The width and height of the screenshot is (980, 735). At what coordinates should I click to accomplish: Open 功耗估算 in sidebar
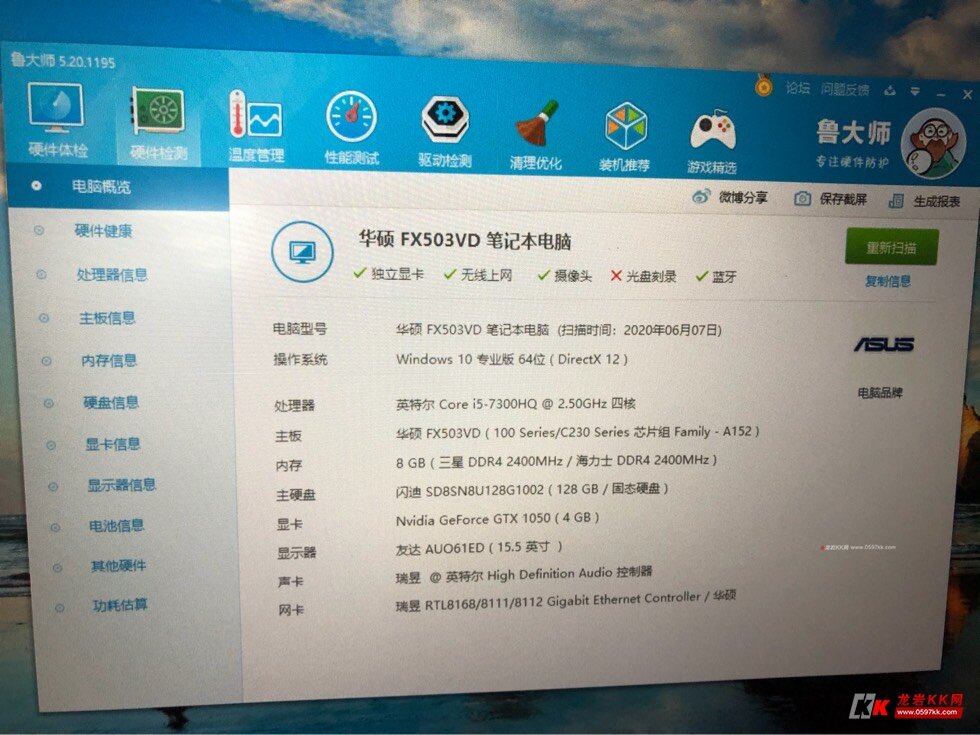click(x=120, y=605)
